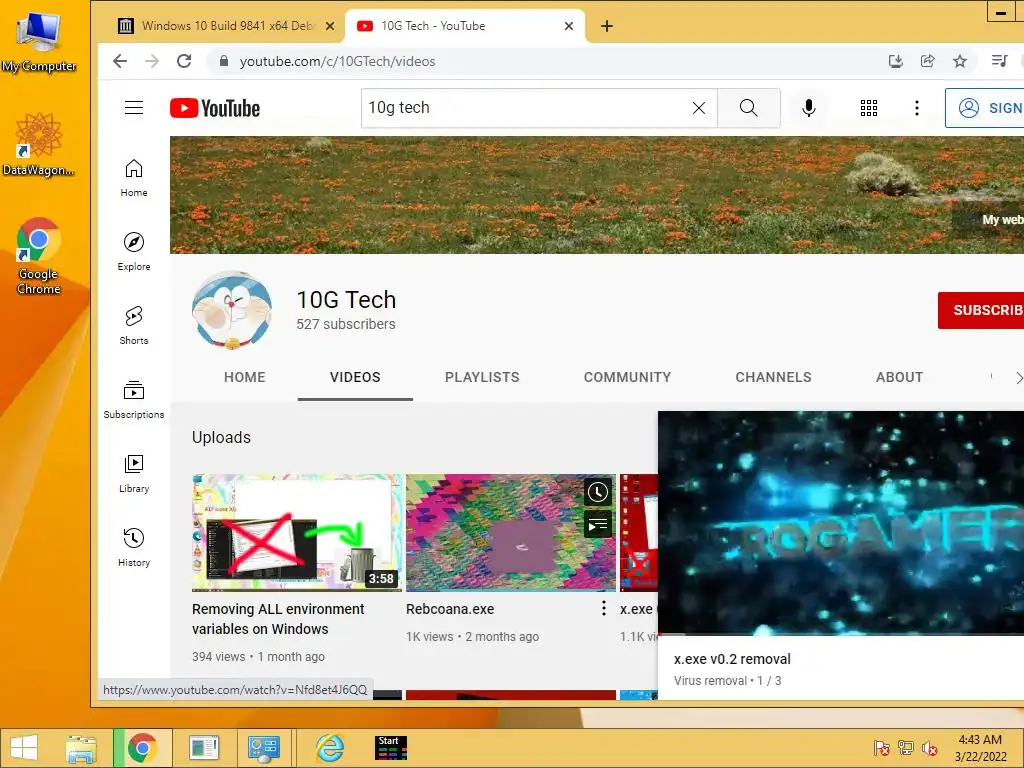This screenshot has width=1024, height=768.
Task: Open the three-dot menu for Rebcoana.exe
Action: click(x=603, y=609)
